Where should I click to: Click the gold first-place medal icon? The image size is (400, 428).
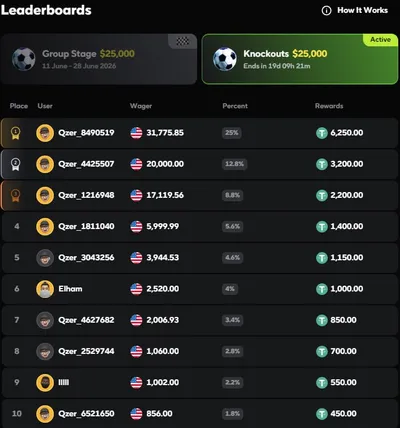pos(16,133)
